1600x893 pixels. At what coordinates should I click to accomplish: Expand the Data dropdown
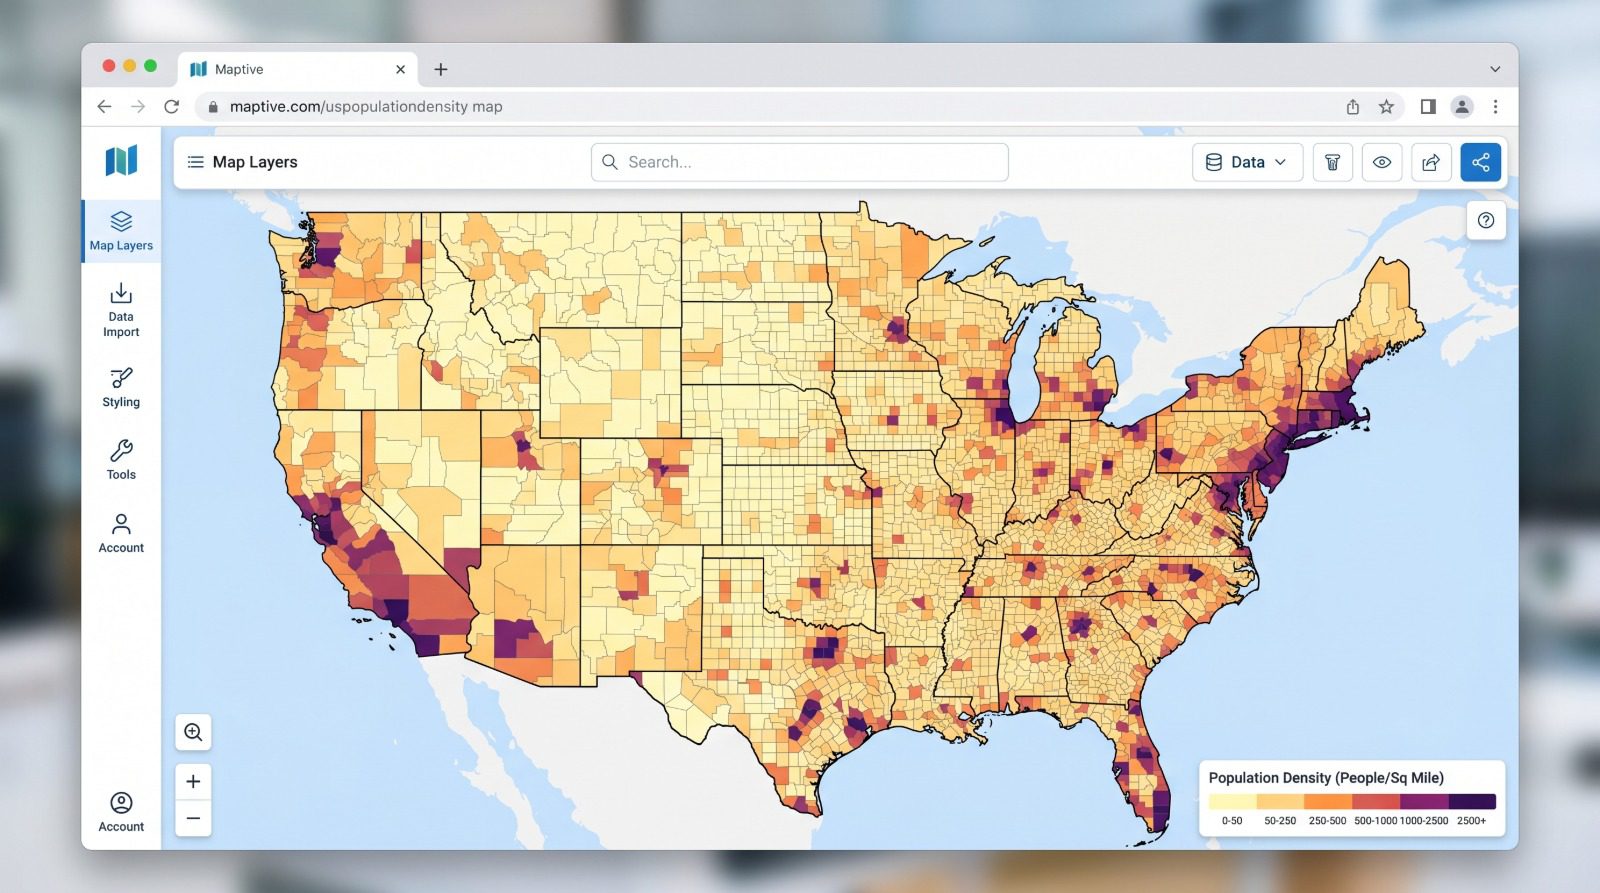pos(1247,162)
